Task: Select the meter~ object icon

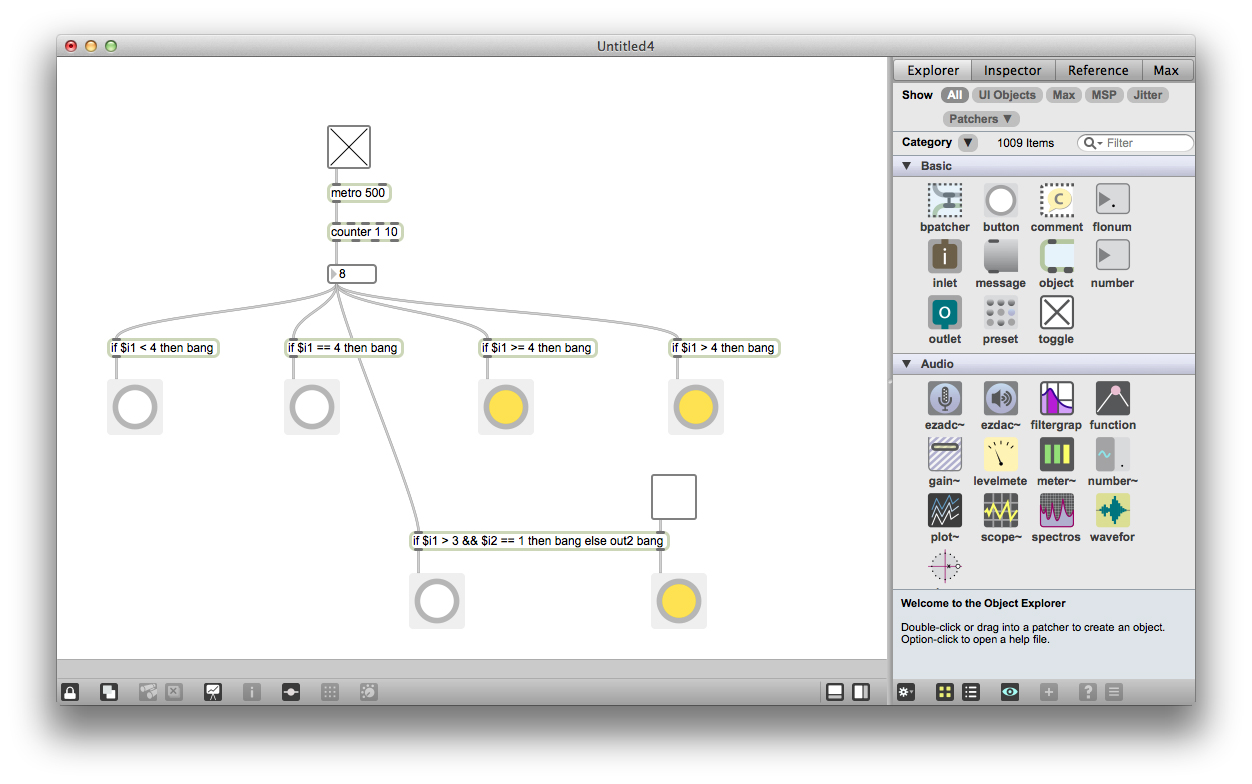Action: tap(1057, 454)
